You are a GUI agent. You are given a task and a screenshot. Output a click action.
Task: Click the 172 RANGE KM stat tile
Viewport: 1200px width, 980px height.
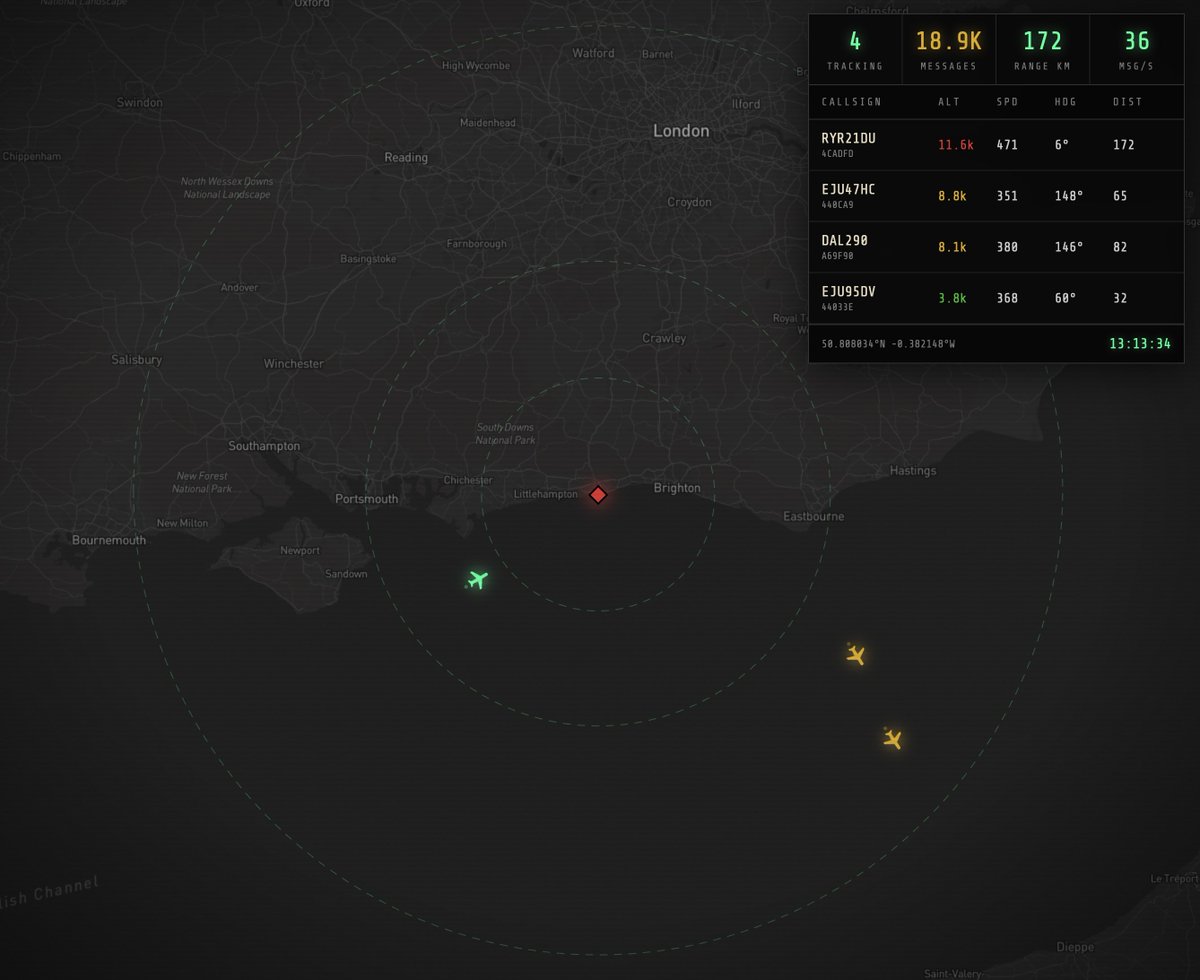tap(1042, 50)
